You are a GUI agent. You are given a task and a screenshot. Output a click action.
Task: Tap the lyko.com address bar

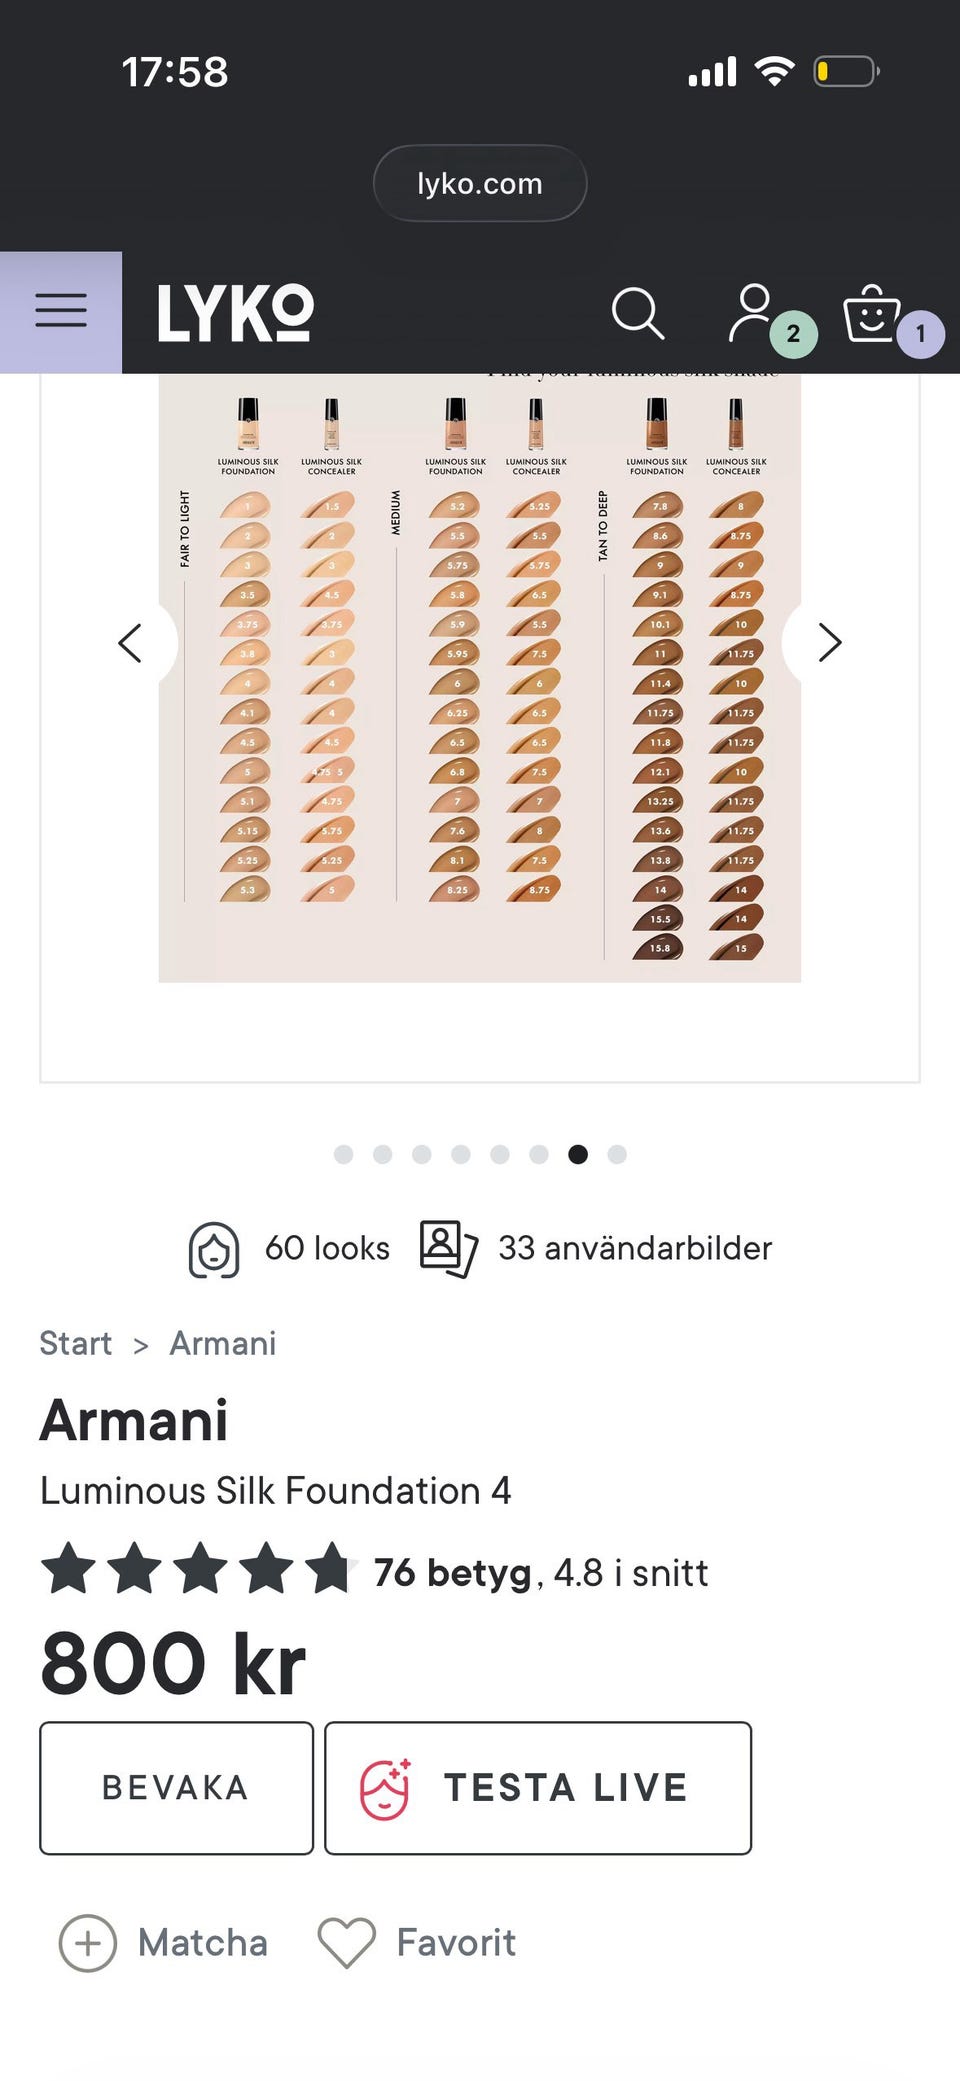click(480, 183)
